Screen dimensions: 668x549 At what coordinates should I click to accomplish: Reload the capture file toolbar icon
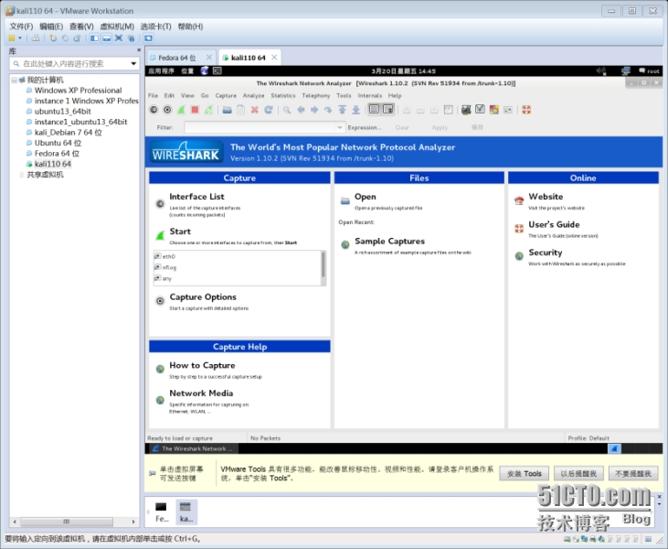[x=268, y=110]
